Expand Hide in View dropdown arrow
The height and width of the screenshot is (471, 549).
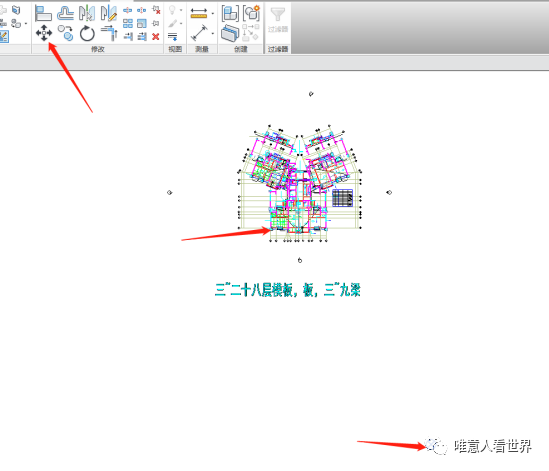coord(181,10)
